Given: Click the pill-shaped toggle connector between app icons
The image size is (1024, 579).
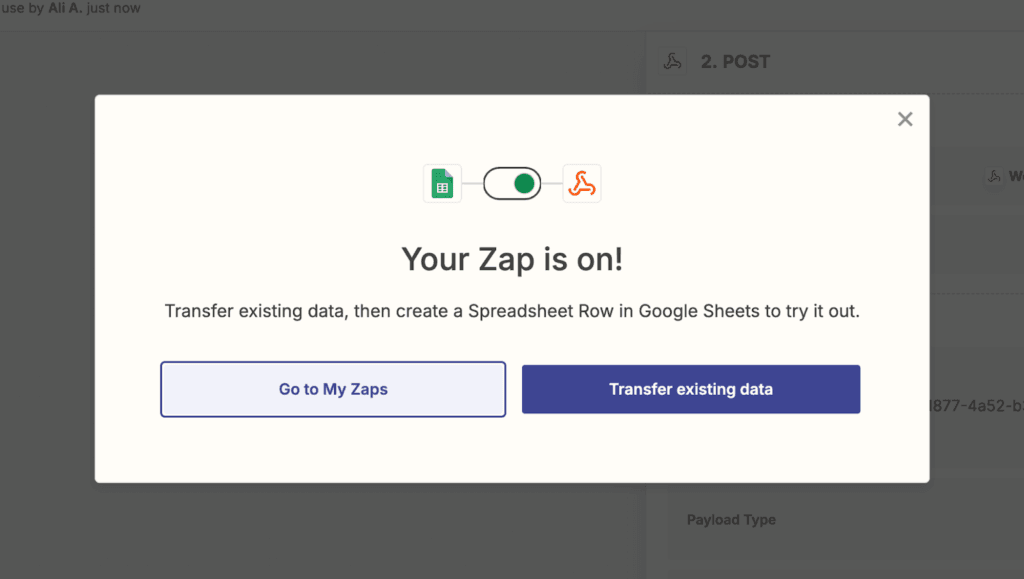Looking at the screenshot, I should tap(512, 183).
